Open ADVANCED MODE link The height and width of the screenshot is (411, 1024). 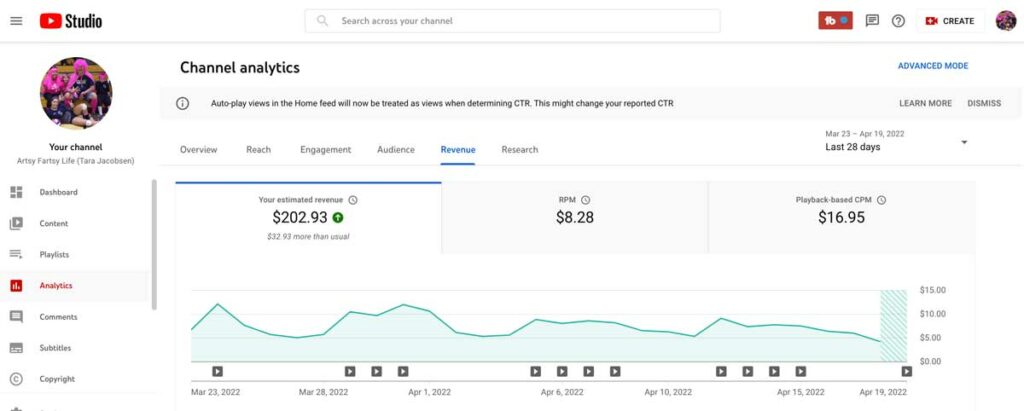click(x=933, y=66)
